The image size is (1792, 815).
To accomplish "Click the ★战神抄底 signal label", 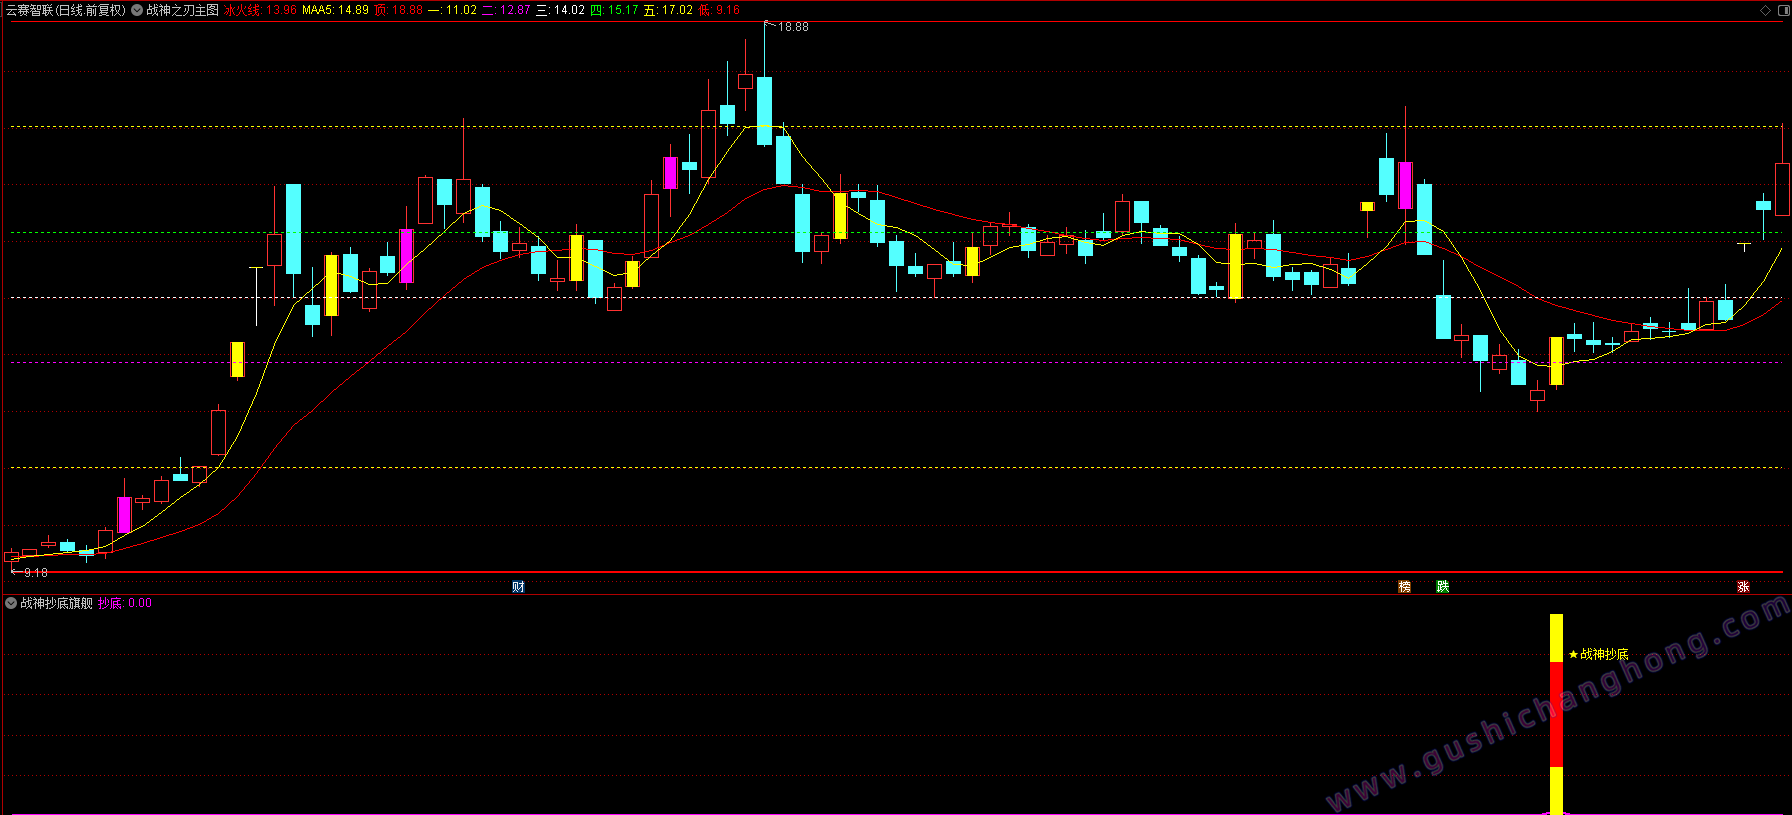I will pyautogui.click(x=1598, y=654).
